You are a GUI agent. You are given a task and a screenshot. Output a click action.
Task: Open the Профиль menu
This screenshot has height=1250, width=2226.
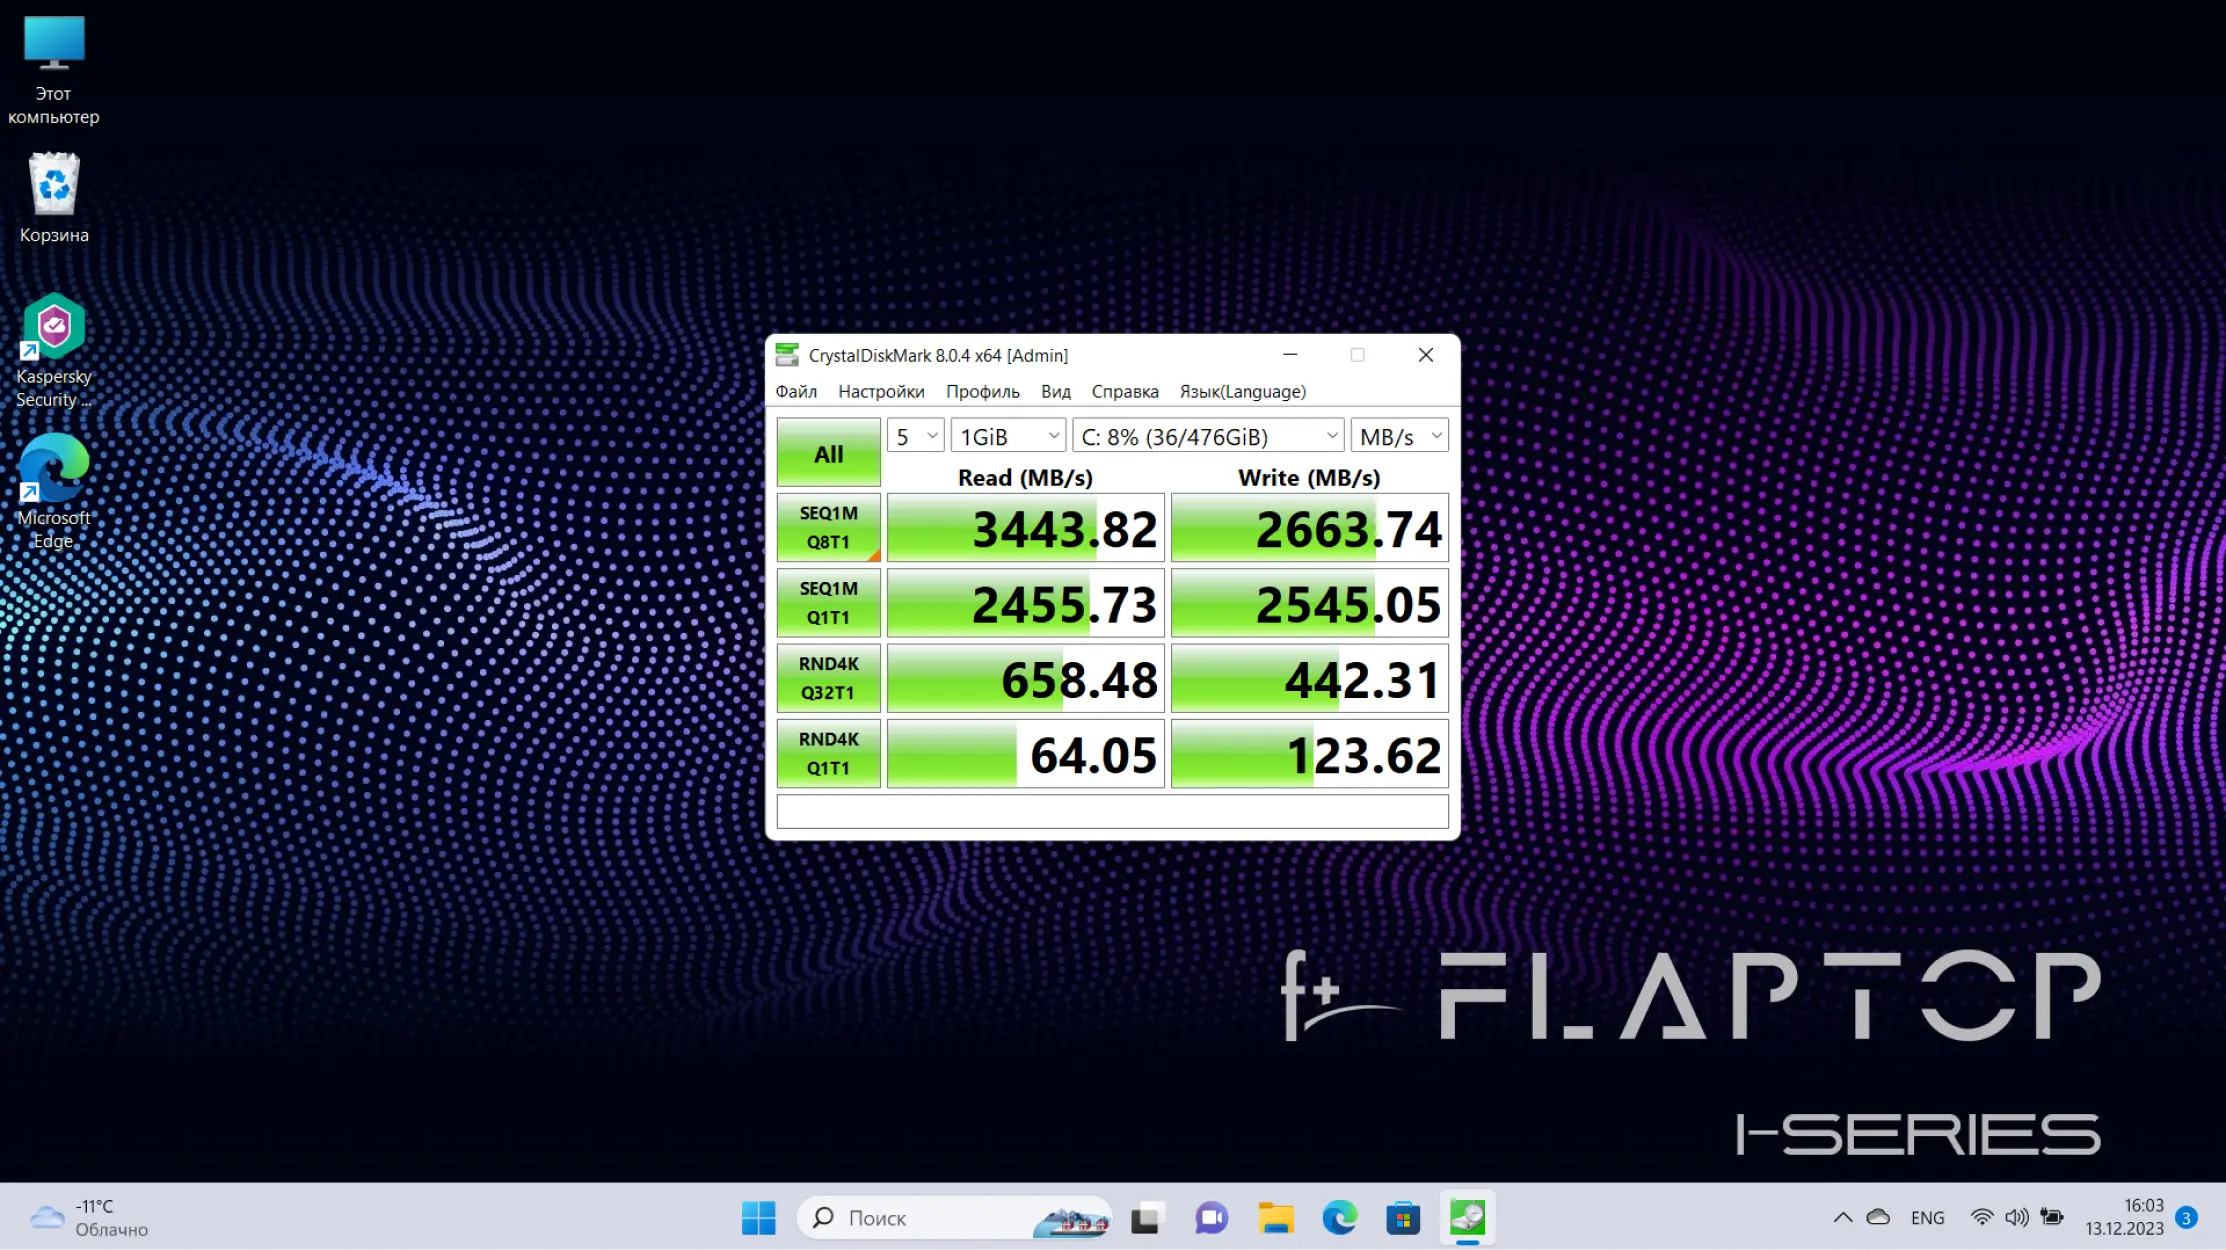pos(982,391)
